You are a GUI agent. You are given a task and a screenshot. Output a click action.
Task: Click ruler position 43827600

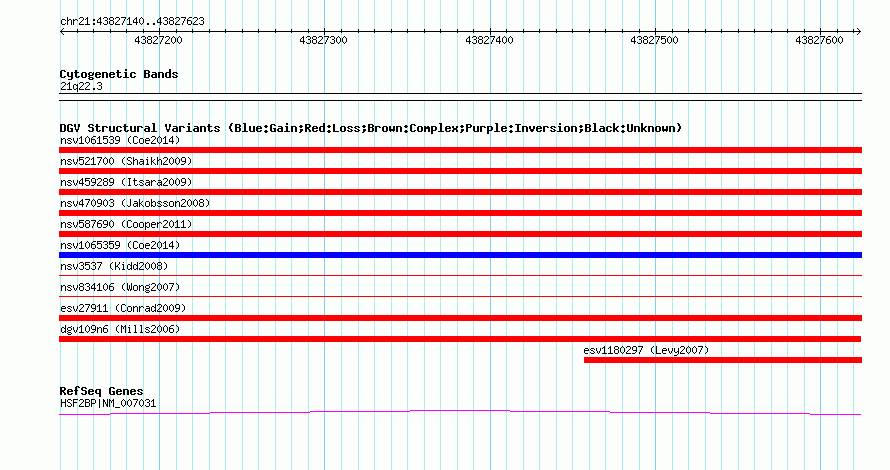(x=820, y=40)
